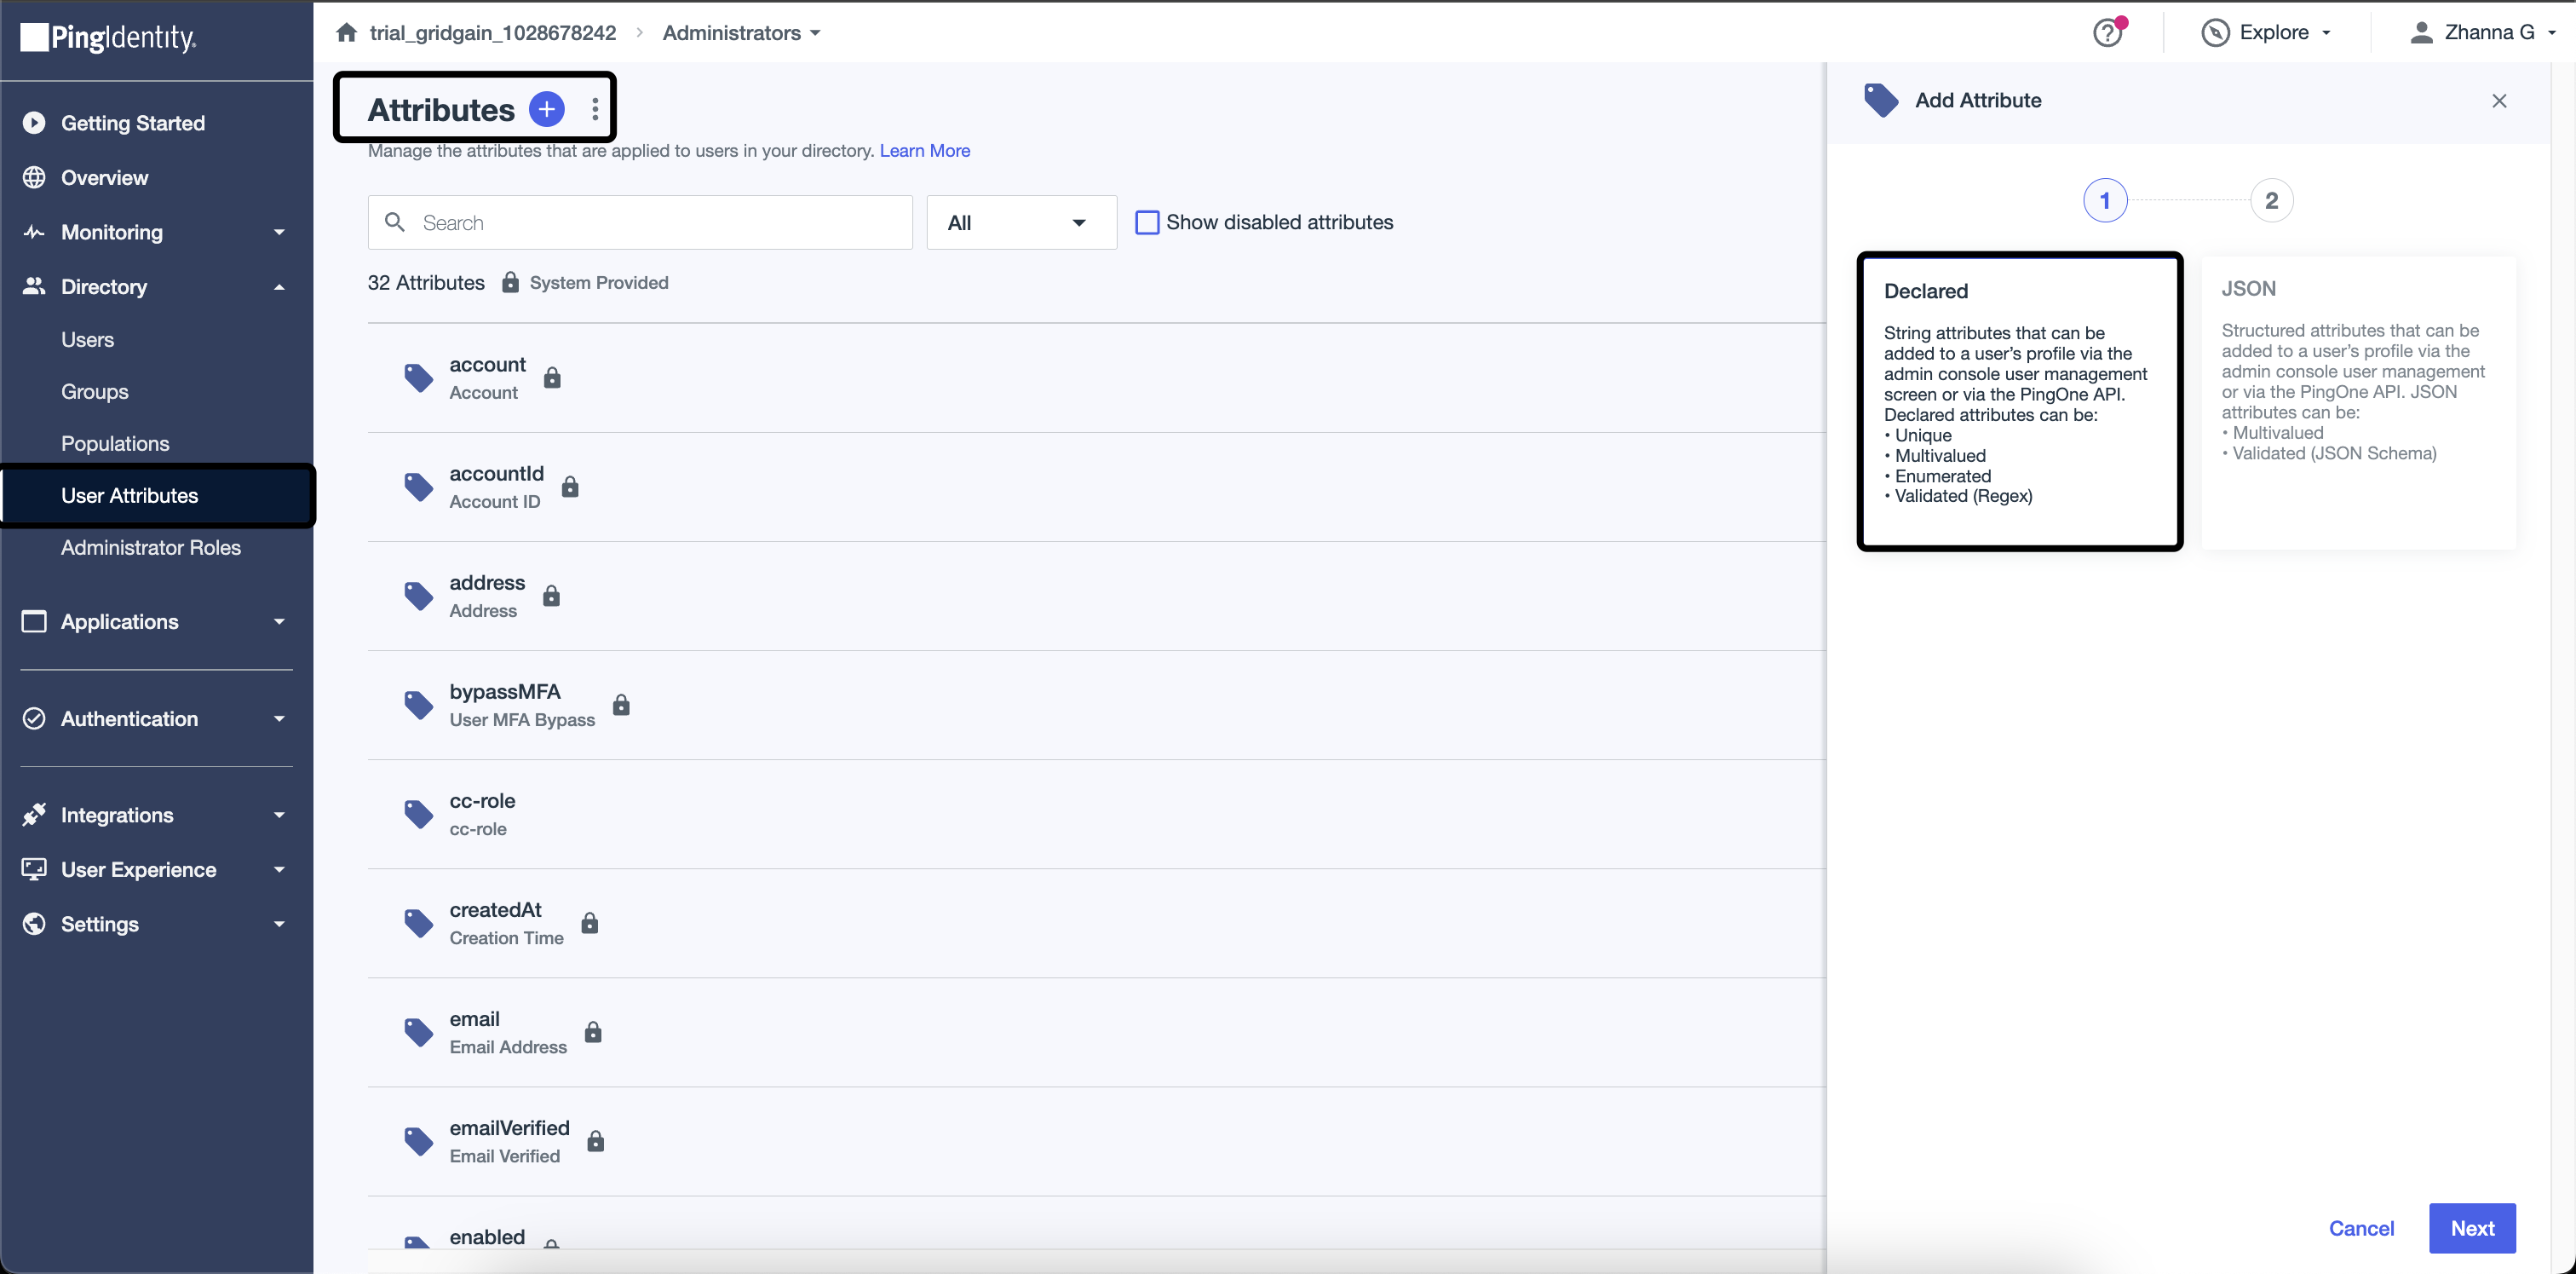Click the tag icon beside account attribute
2576x1274 pixels.
(x=418, y=378)
